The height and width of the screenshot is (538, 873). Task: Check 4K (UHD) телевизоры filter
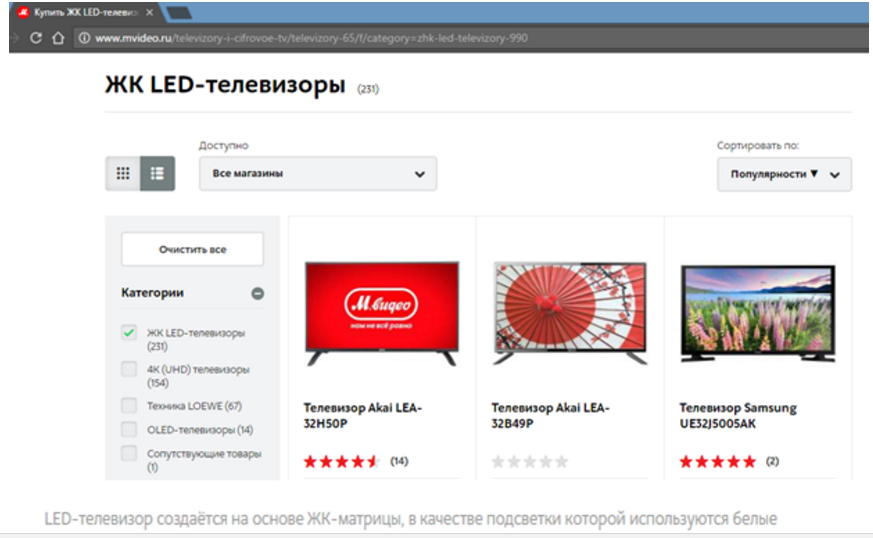coord(129,369)
